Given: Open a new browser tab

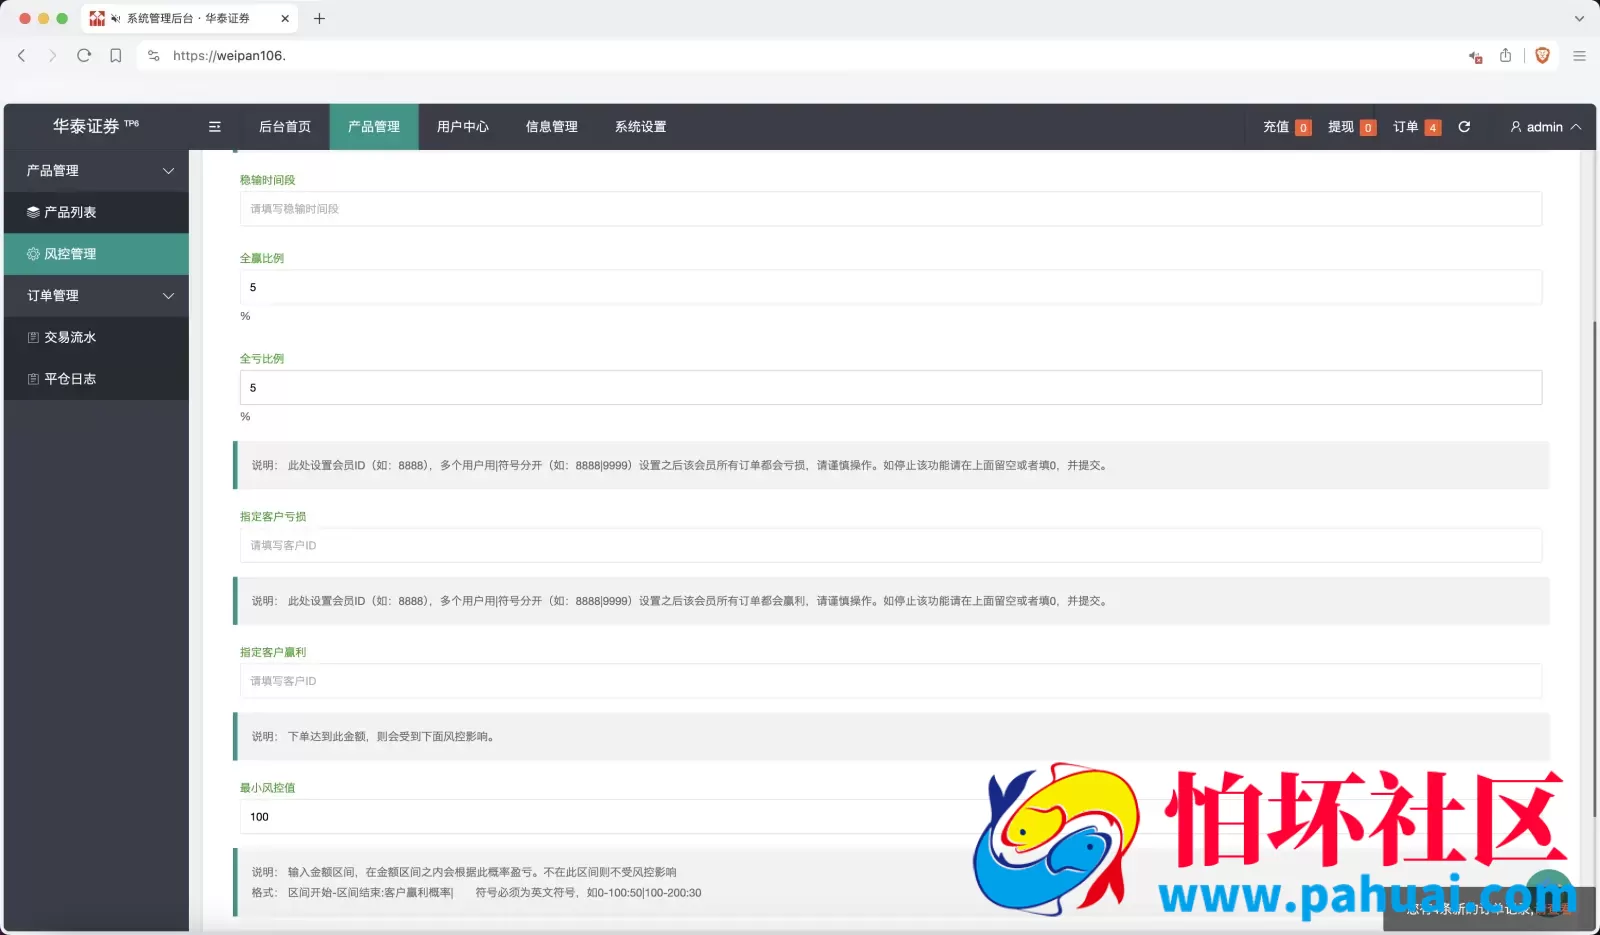Looking at the screenshot, I should (319, 18).
